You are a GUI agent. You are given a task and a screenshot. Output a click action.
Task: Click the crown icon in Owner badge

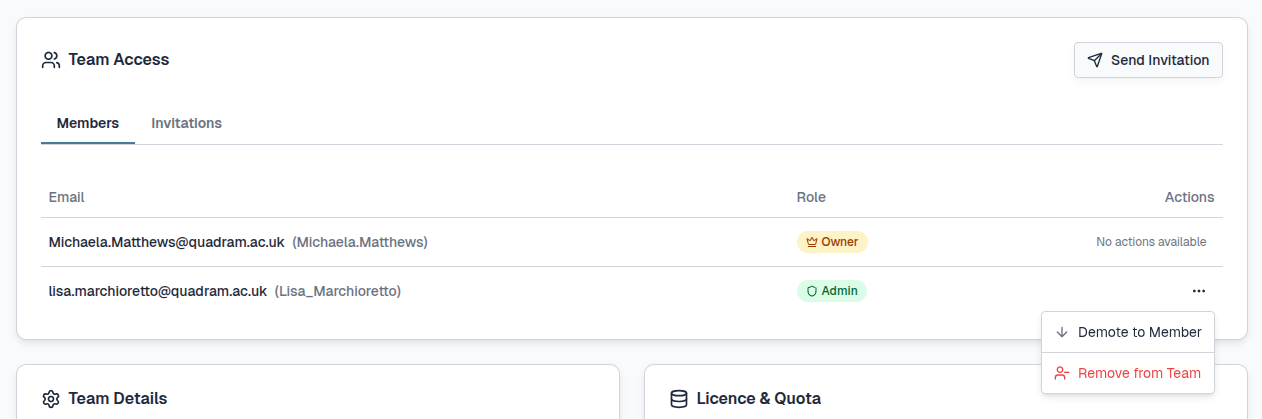(x=812, y=242)
